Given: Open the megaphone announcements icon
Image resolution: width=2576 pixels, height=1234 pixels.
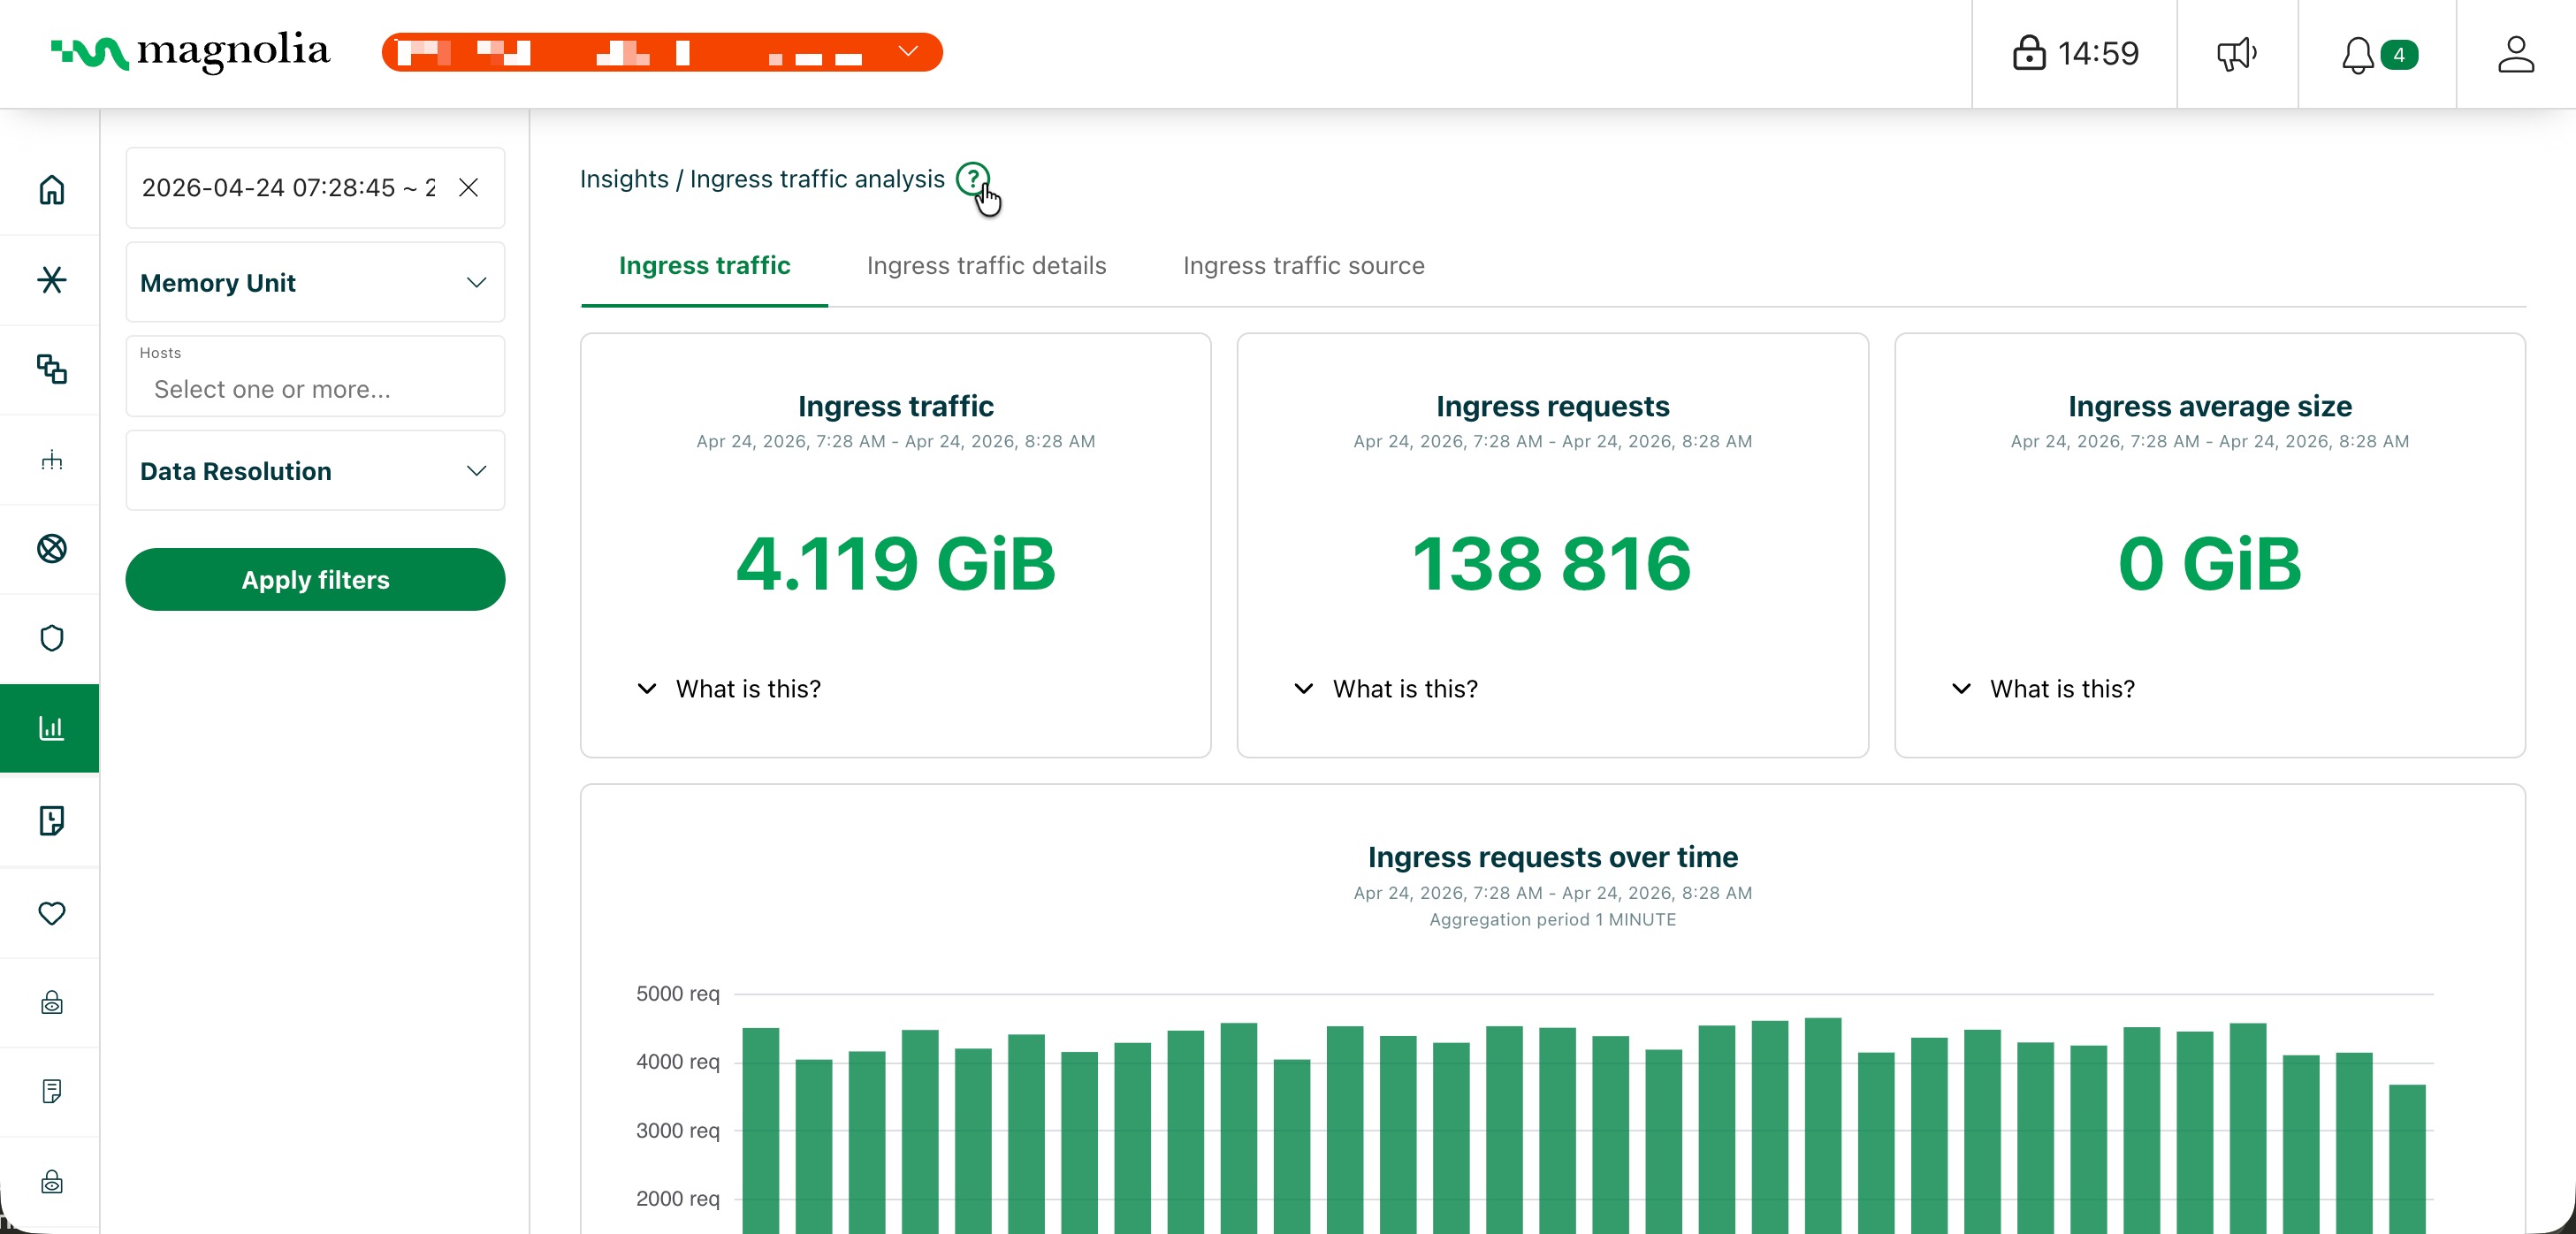Looking at the screenshot, I should coord(2236,53).
